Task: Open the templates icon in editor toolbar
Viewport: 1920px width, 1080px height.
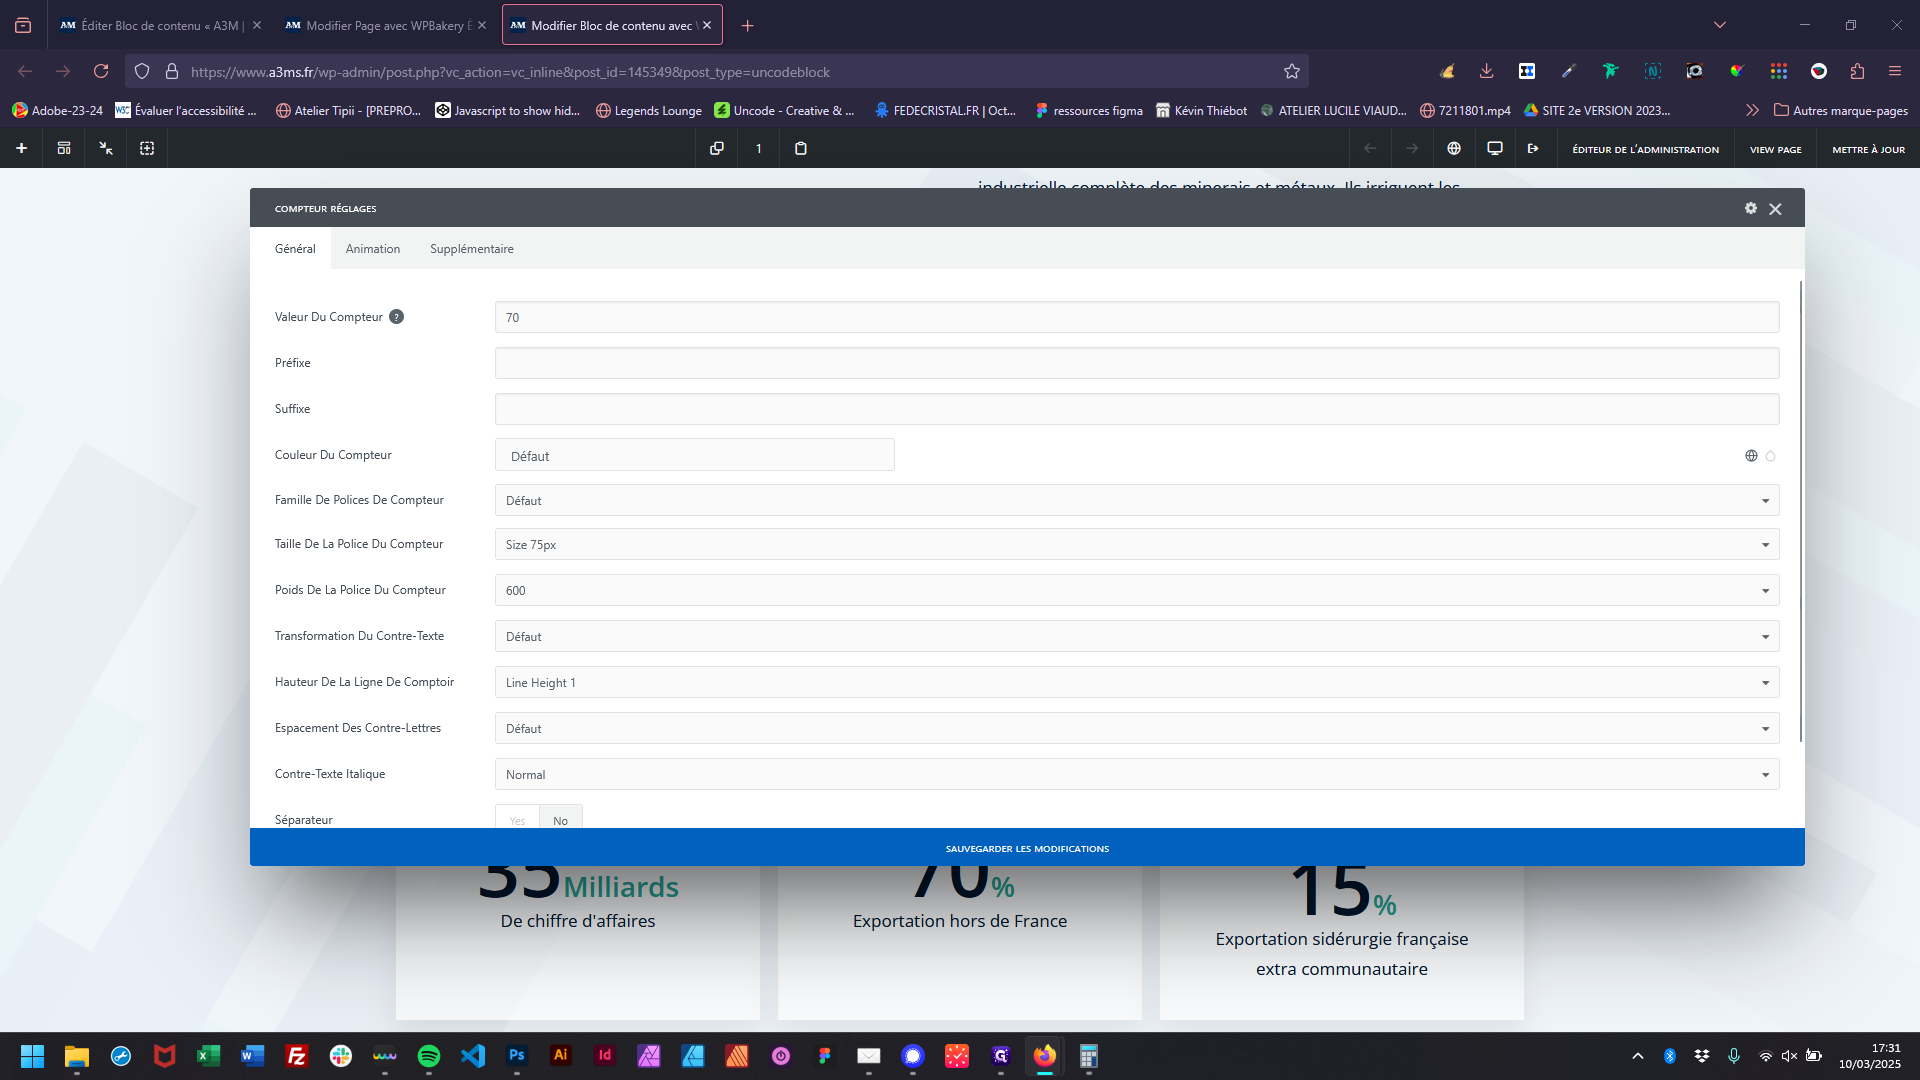Action: [x=64, y=148]
